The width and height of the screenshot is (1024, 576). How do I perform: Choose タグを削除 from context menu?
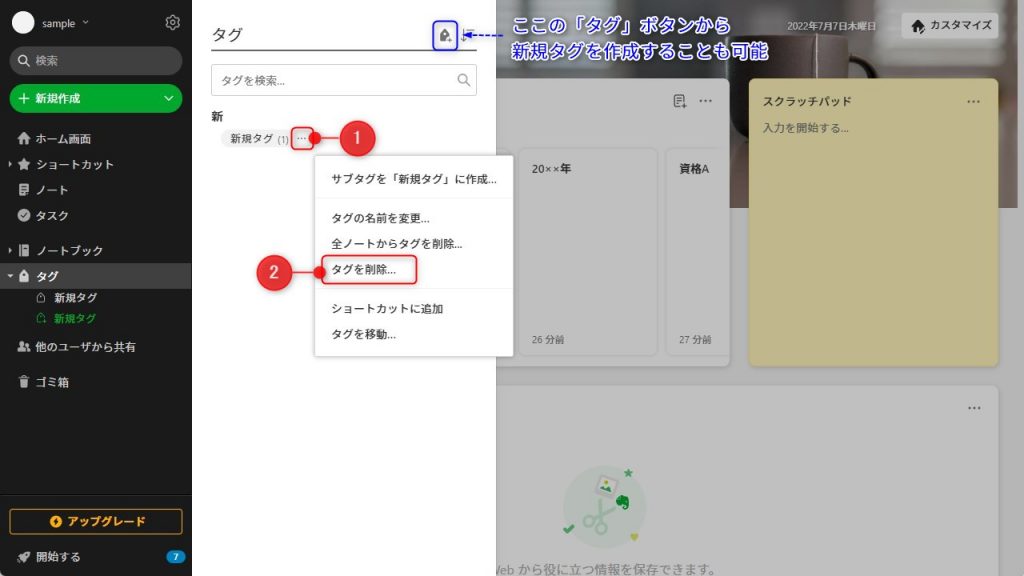click(x=413, y=270)
